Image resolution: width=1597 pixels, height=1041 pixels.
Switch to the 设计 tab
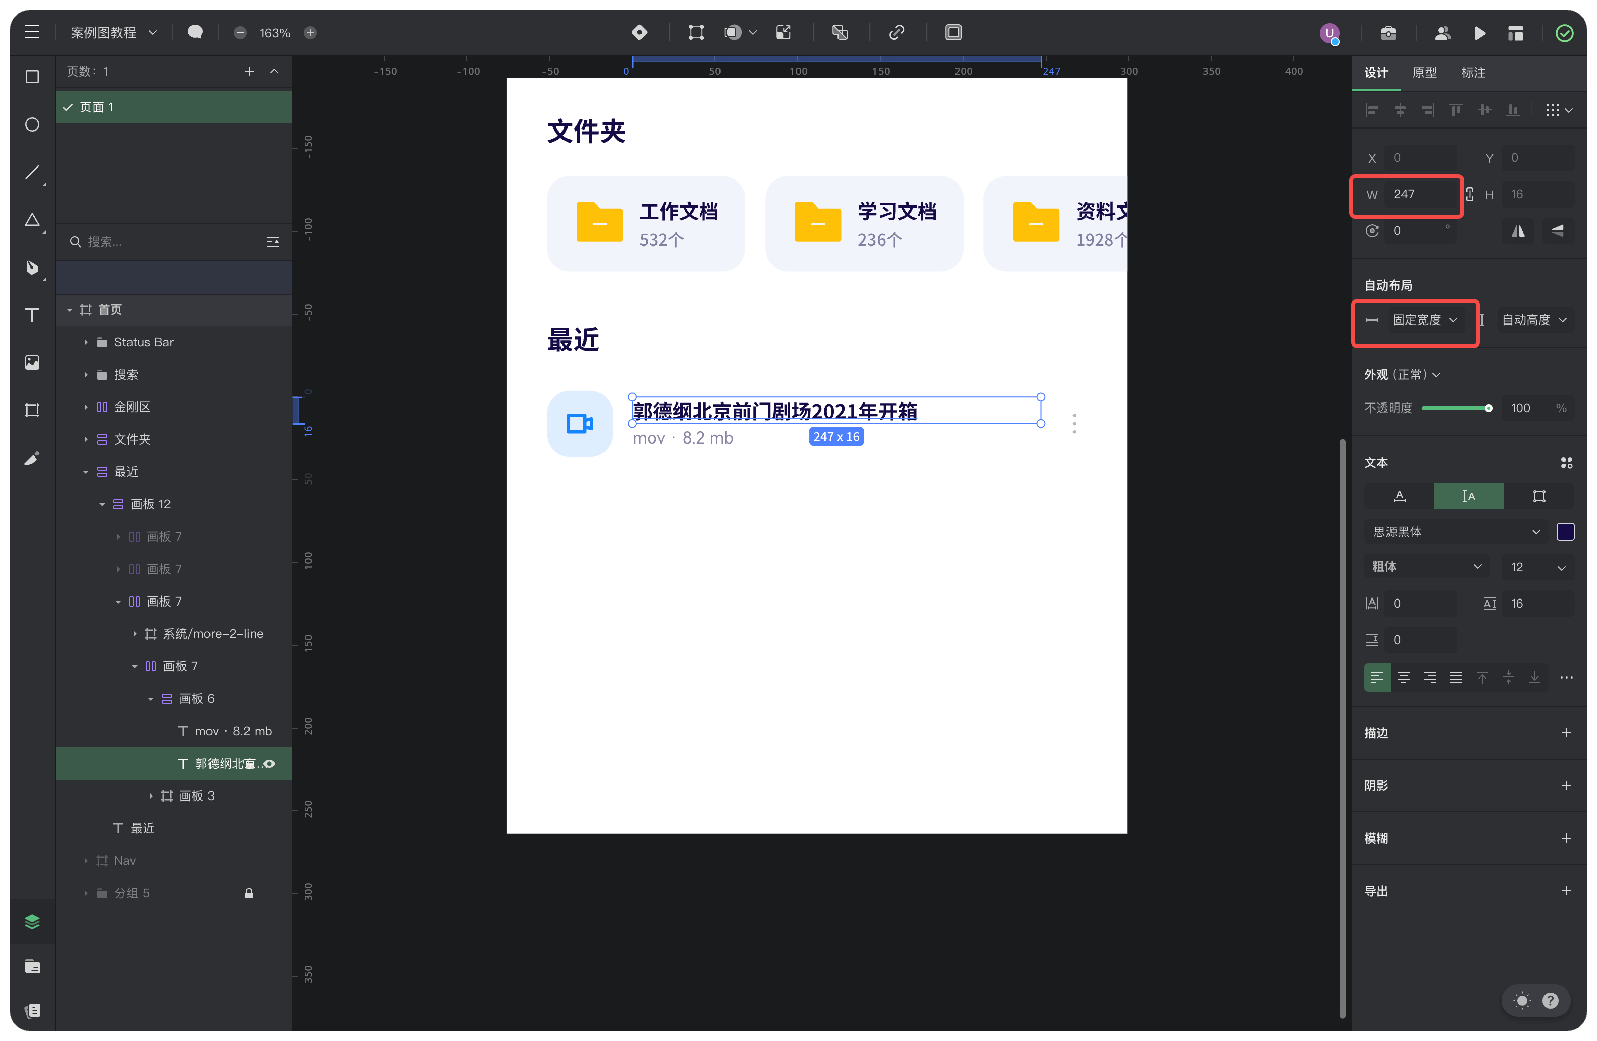1376,73
